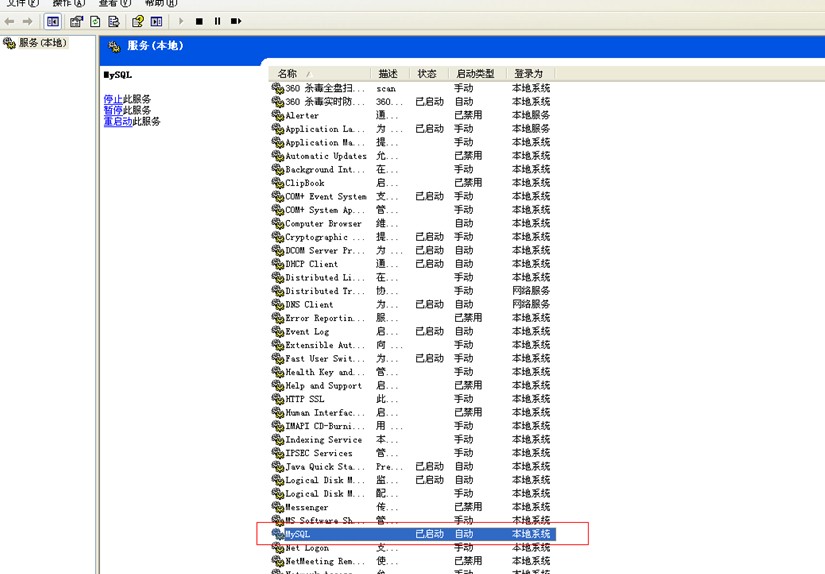Screen dimensions: 825x574
Task: Click the Restart Service toolbar icon
Action: pos(236,22)
